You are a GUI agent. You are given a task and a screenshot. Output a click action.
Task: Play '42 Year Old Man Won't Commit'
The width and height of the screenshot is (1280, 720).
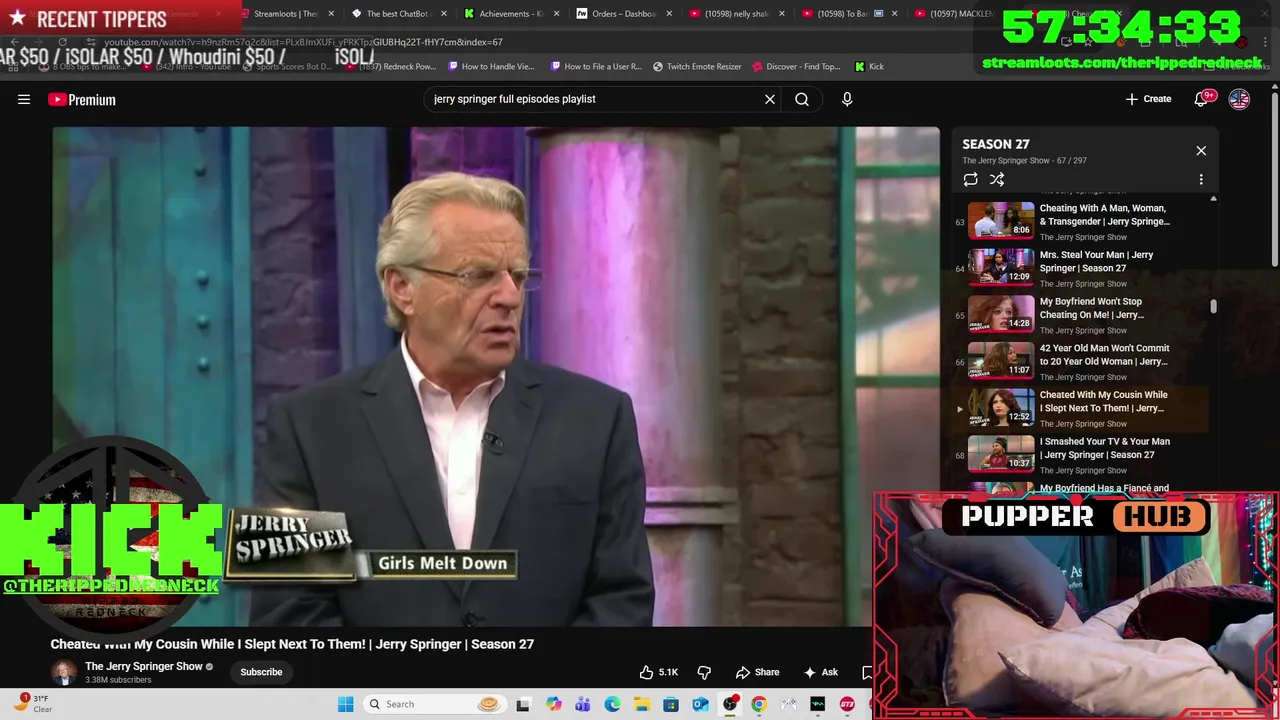[x=1082, y=362]
